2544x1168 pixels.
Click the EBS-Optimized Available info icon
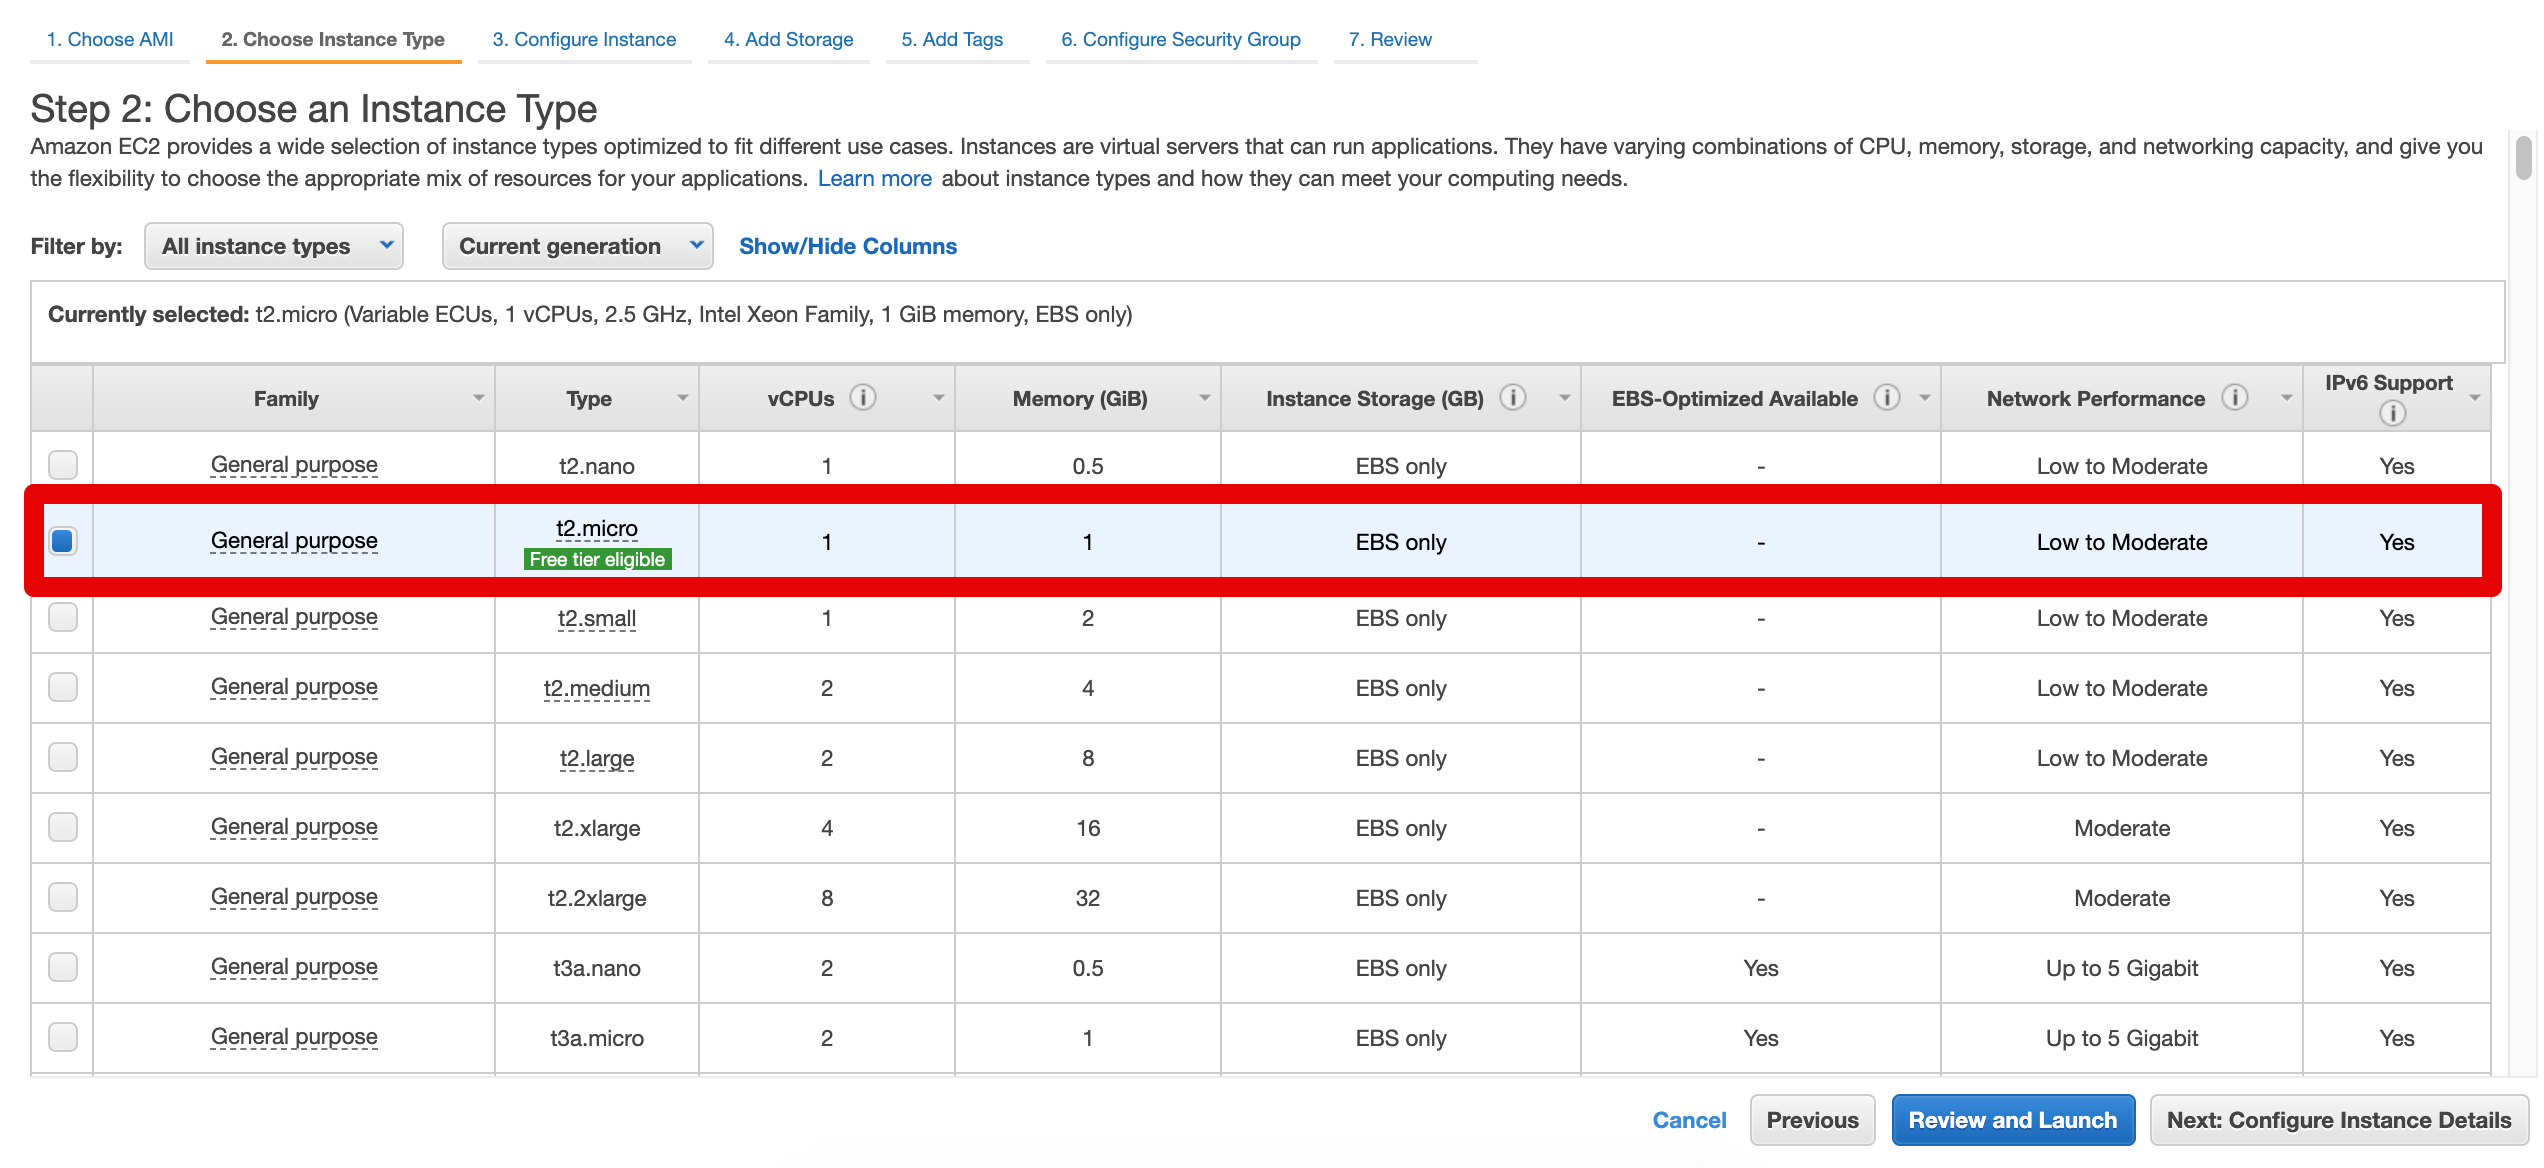(x=1887, y=397)
